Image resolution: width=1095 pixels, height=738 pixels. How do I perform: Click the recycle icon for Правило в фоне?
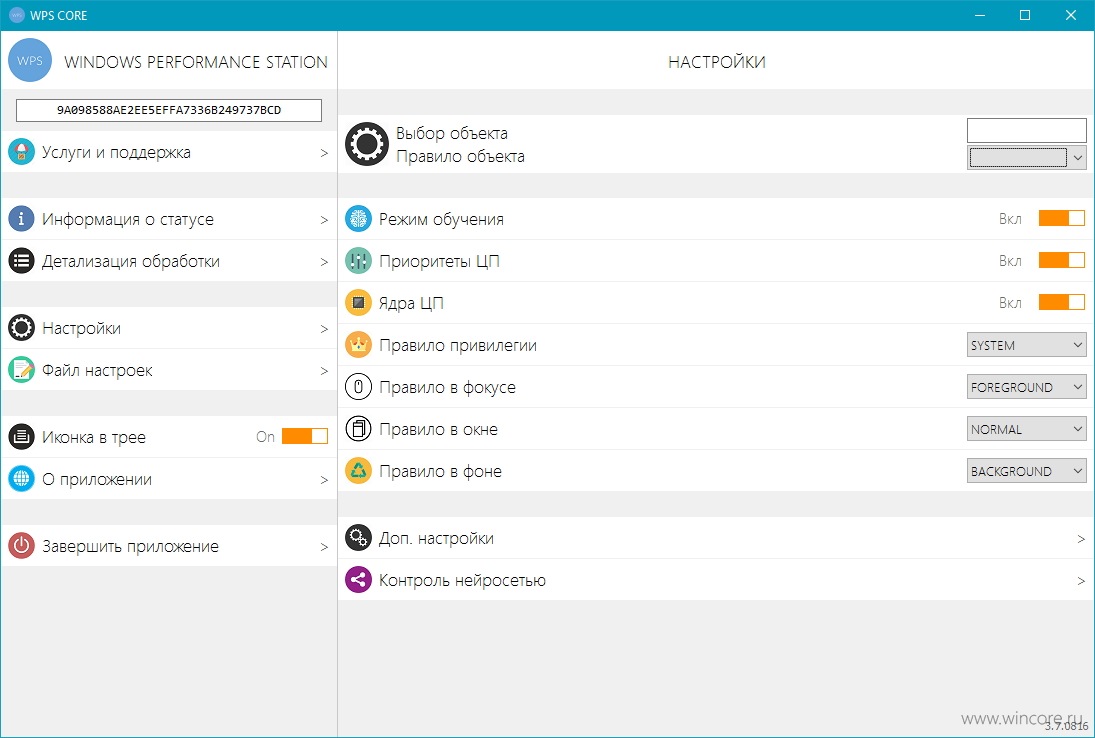[x=358, y=471]
